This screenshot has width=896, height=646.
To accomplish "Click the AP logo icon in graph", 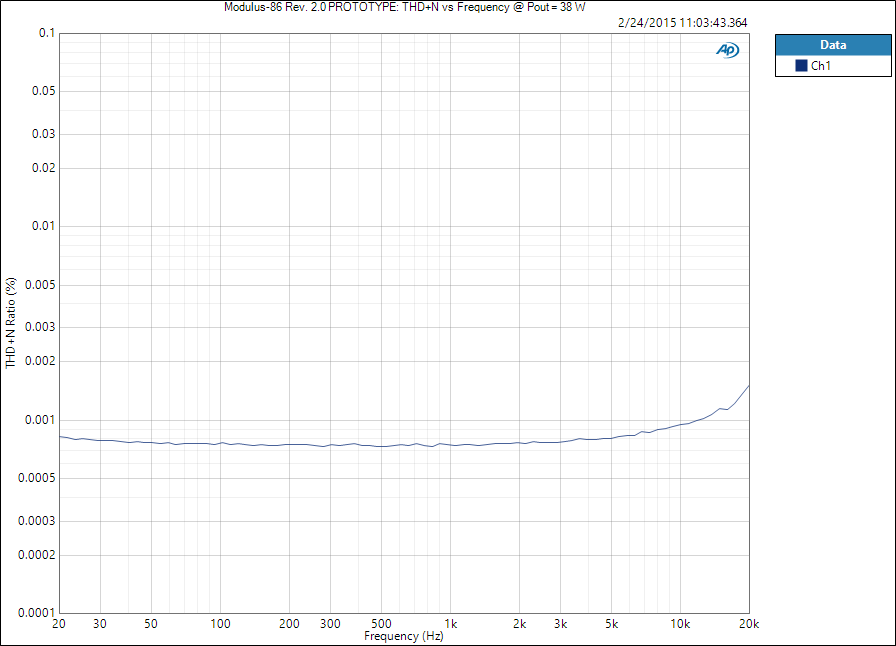I will pyautogui.click(x=727, y=50).
